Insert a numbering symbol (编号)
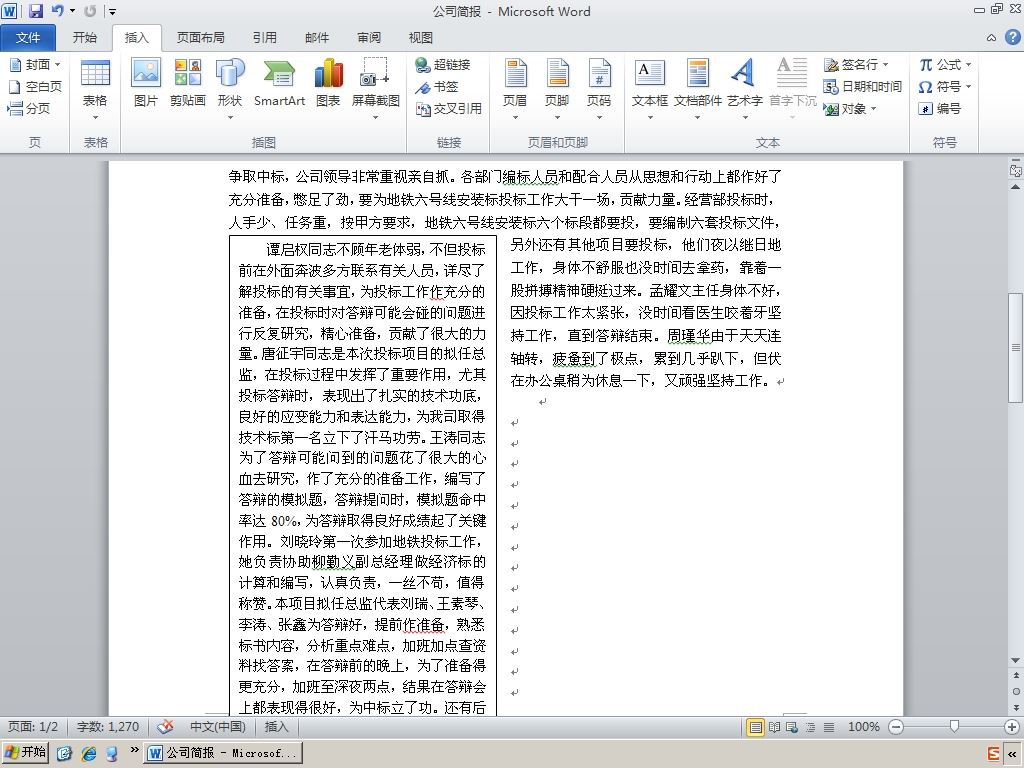This screenshot has height=768, width=1024. (939, 108)
